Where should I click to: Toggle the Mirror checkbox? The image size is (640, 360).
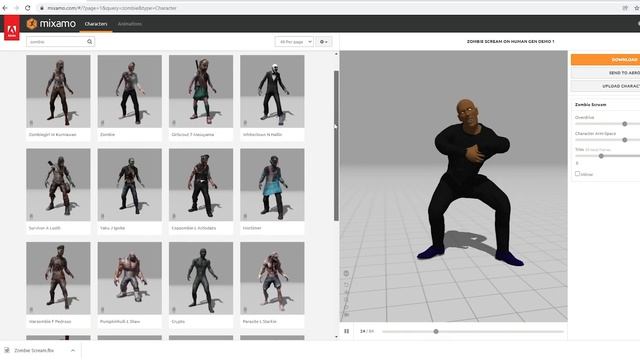click(x=577, y=173)
